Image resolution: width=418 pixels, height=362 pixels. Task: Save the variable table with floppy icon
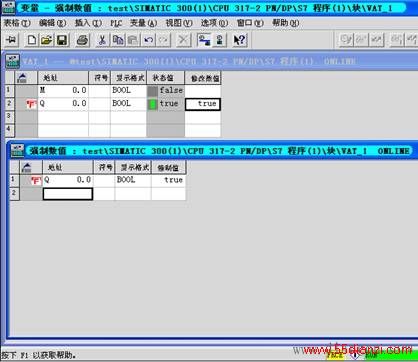click(x=62, y=40)
